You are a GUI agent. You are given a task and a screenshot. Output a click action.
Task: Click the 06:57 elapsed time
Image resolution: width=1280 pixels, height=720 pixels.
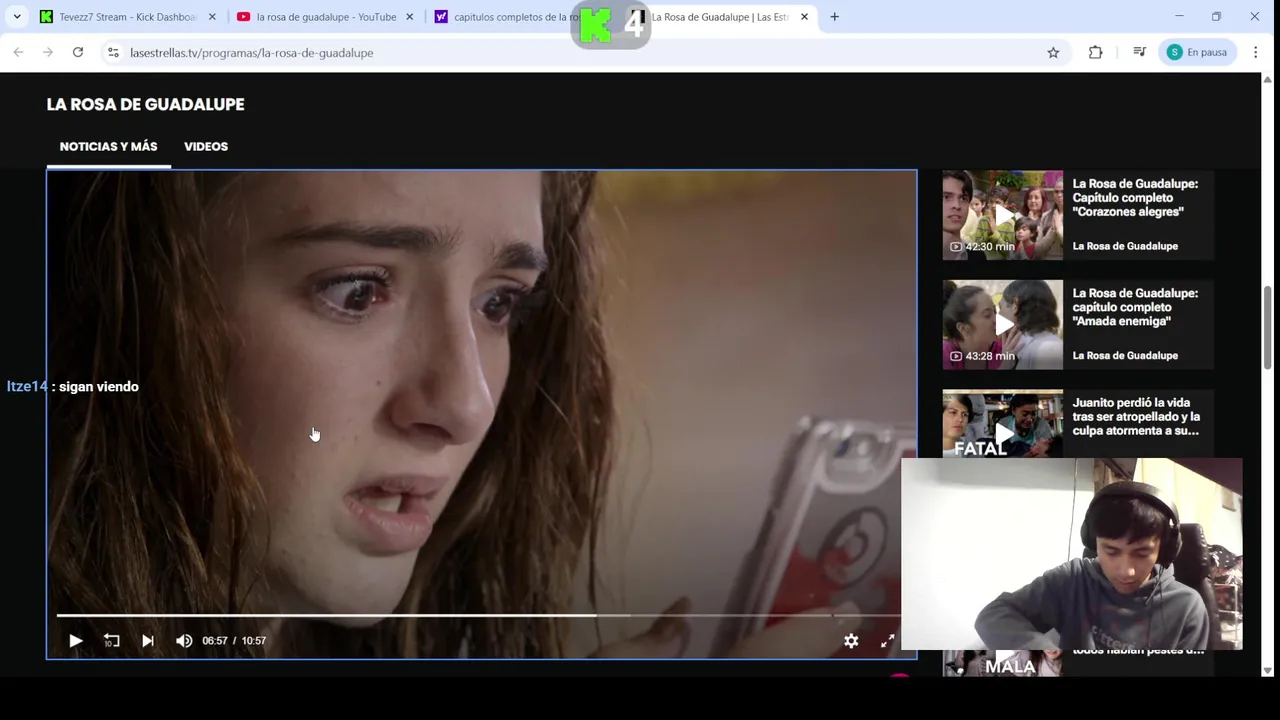point(215,641)
